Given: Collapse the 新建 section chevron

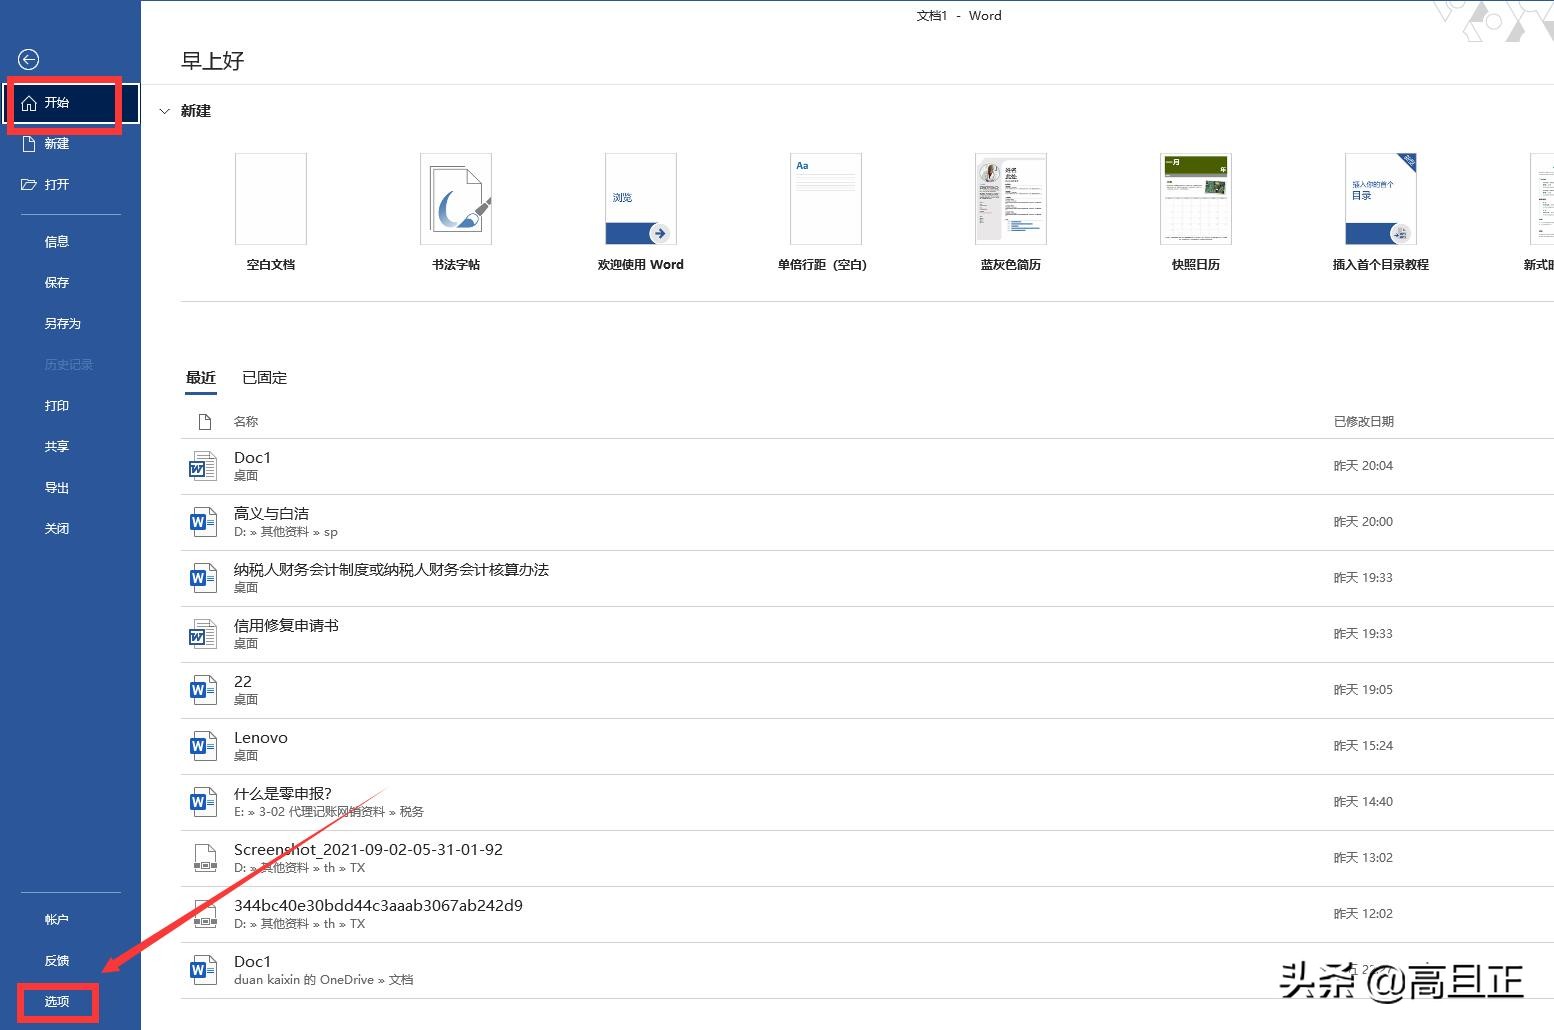Looking at the screenshot, I should click(165, 111).
